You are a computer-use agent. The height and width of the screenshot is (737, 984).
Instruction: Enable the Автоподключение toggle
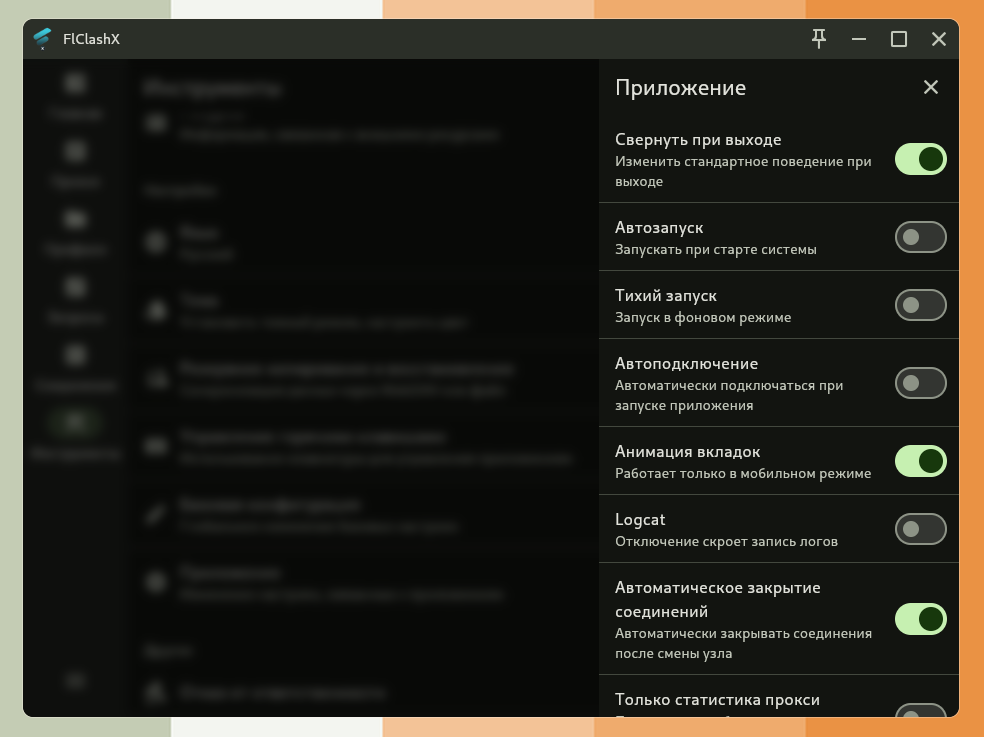920,383
